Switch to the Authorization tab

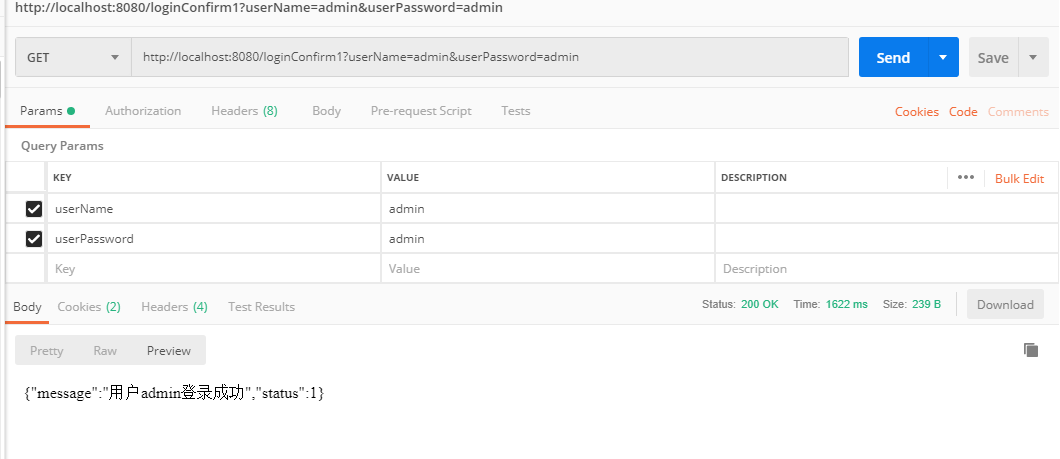[143, 111]
